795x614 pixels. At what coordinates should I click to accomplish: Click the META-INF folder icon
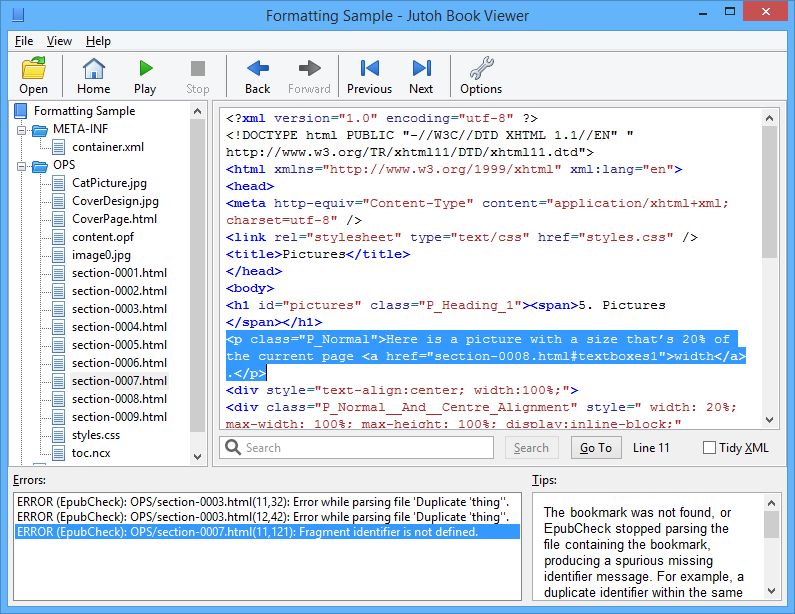click(40, 130)
